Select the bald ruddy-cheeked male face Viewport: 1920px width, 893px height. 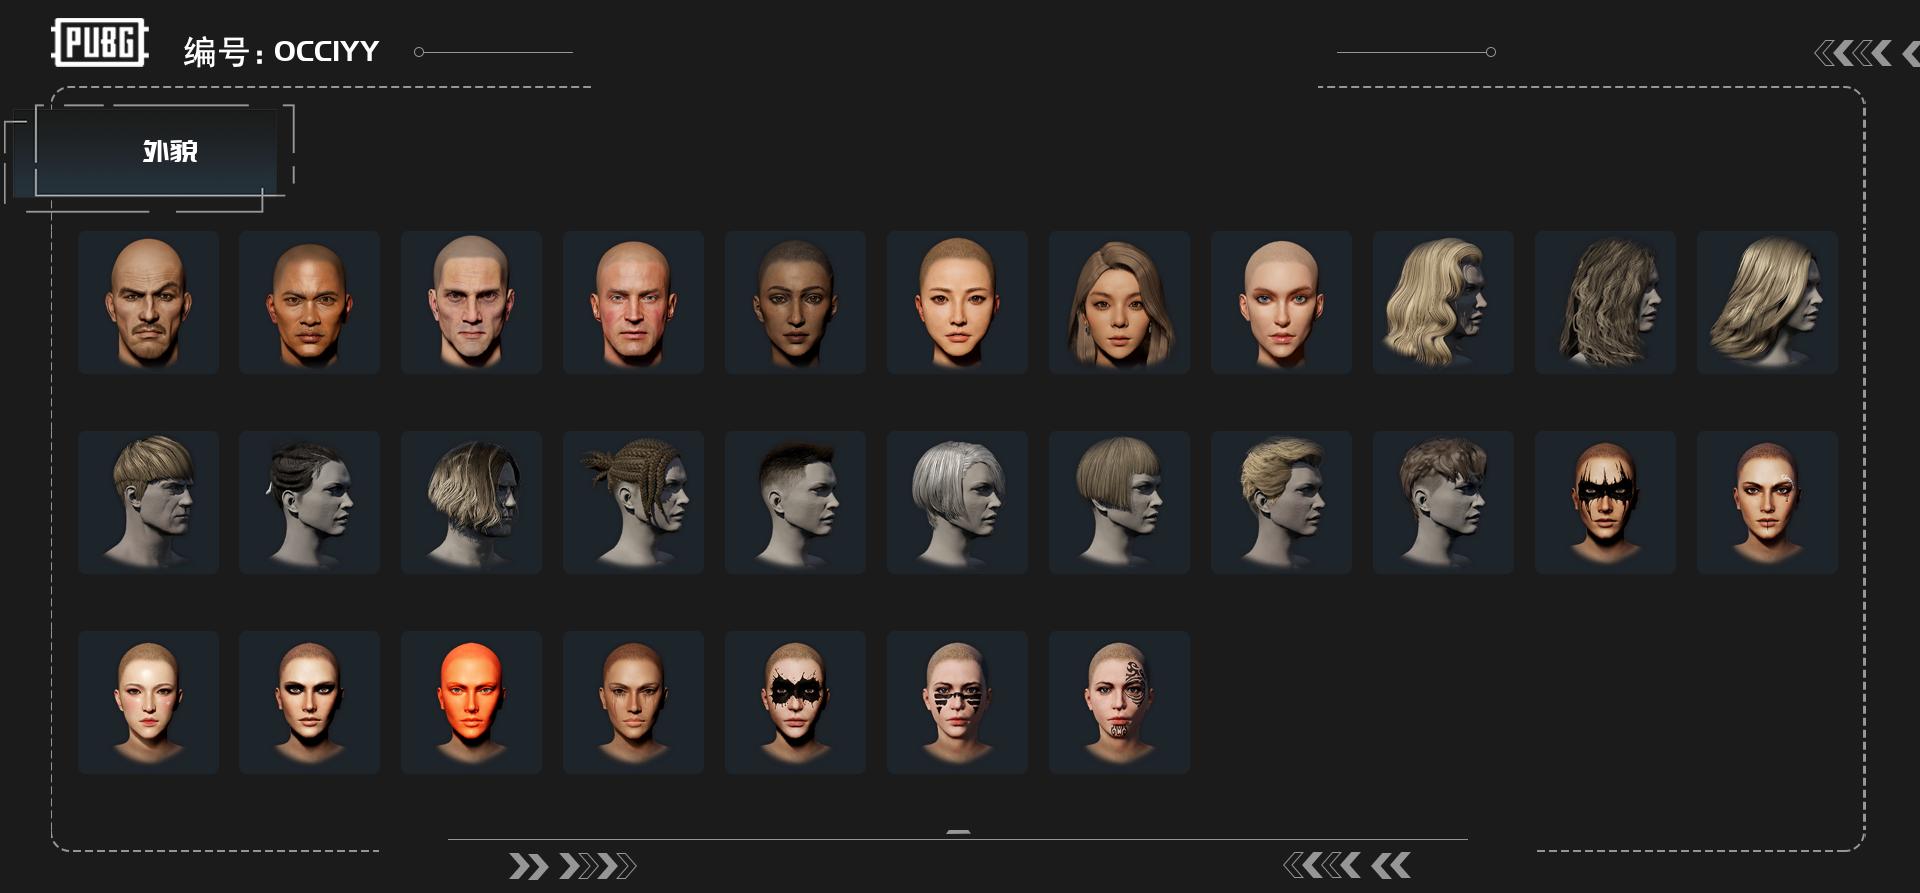633,302
